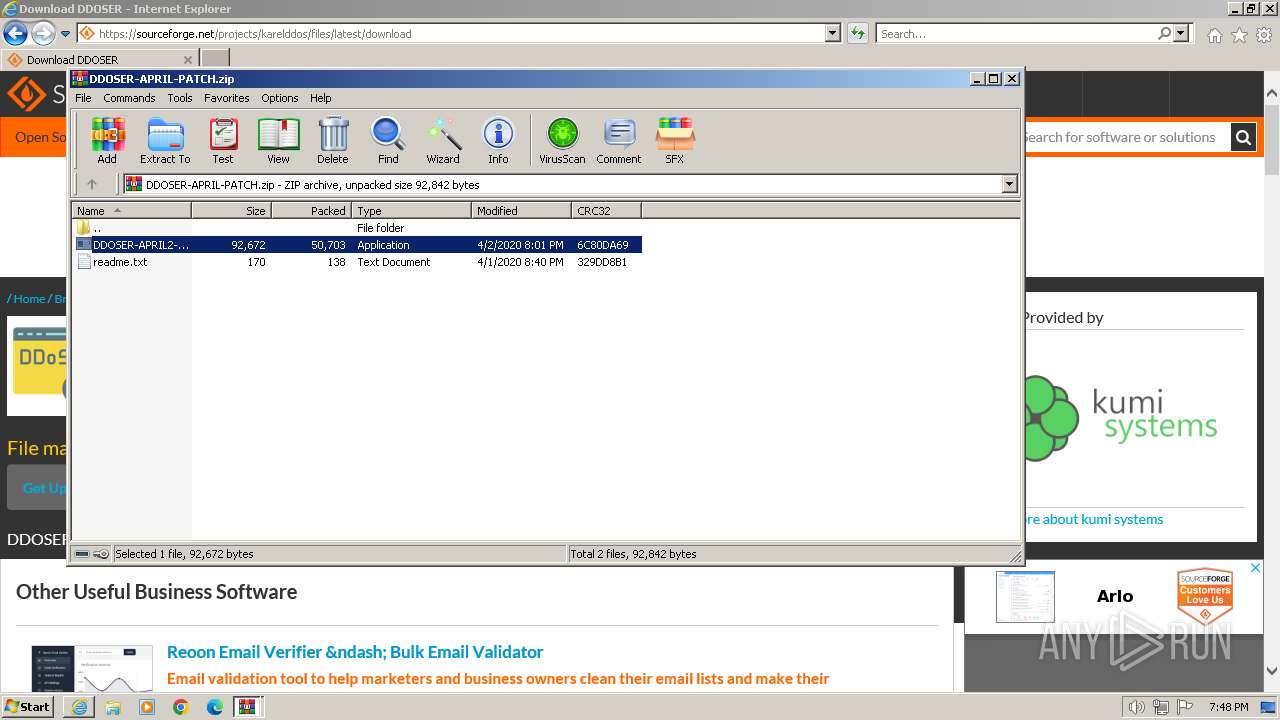This screenshot has width=1280, height=720.
Task: Launch the Wizard wand tool
Action: [x=443, y=140]
